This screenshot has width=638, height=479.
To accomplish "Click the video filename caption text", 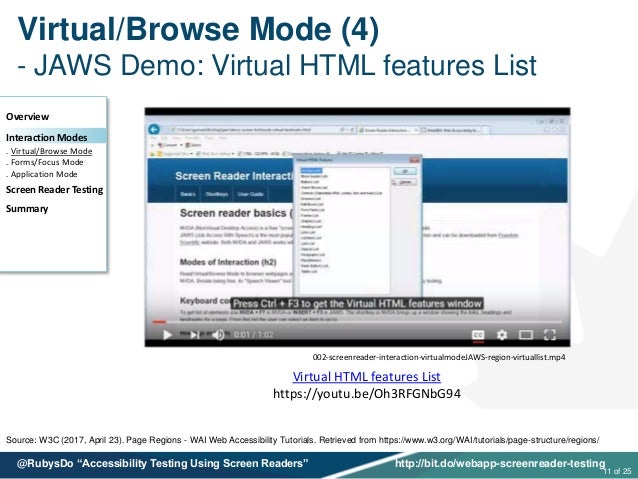I will point(439,357).
